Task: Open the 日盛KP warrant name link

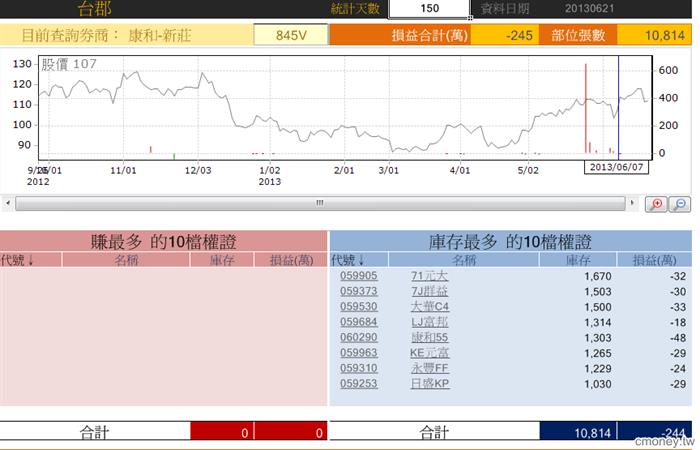Action: (x=429, y=383)
